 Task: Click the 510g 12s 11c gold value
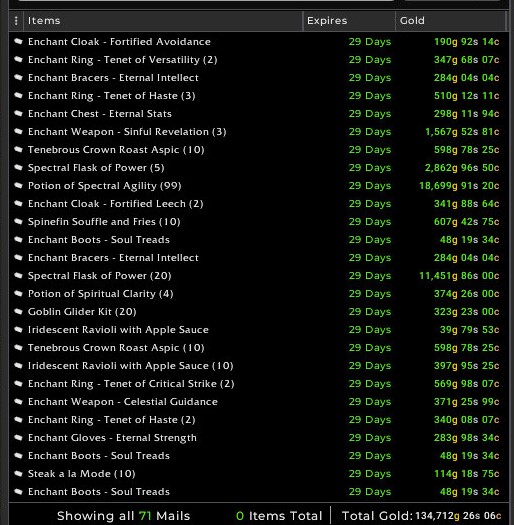coord(466,95)
